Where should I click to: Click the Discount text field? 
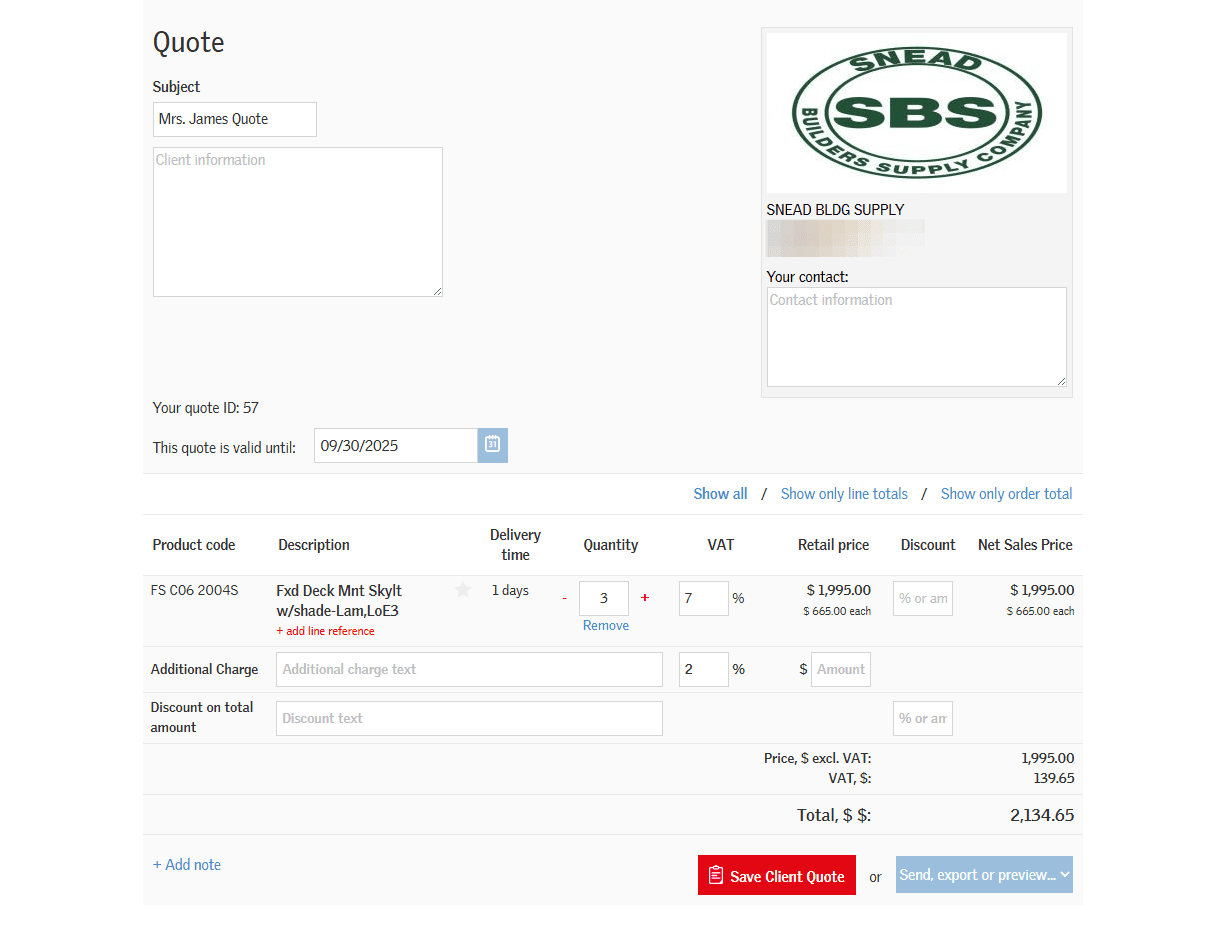(x=470, y=718)
